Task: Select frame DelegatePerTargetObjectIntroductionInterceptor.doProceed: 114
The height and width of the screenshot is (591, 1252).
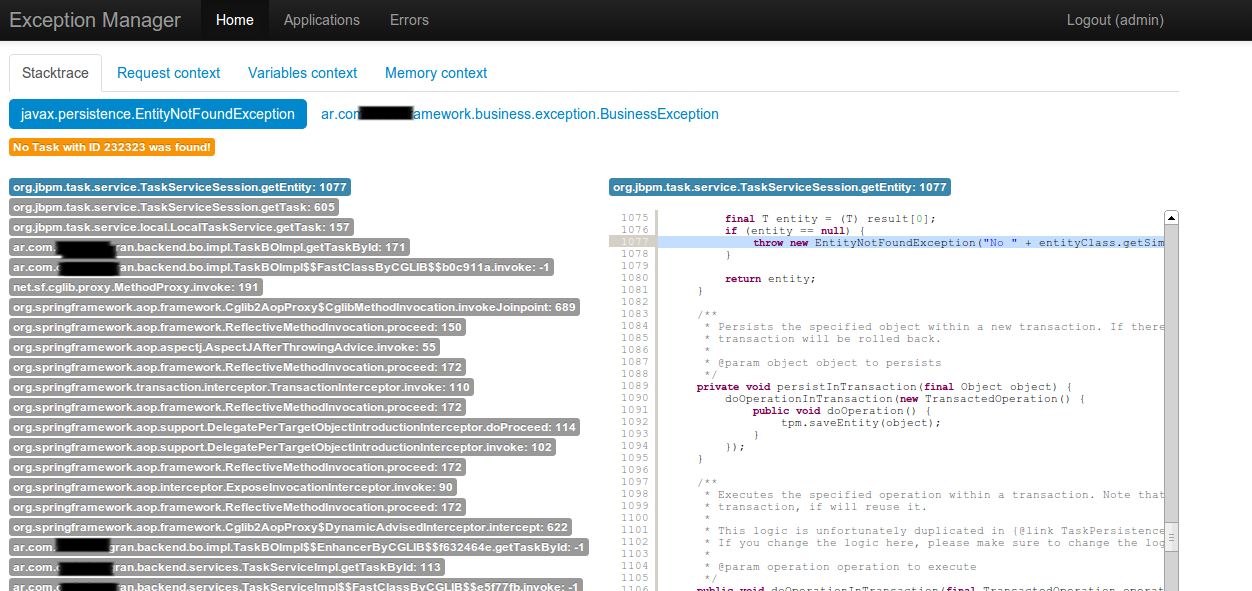Action: click(x=295, y=427)
